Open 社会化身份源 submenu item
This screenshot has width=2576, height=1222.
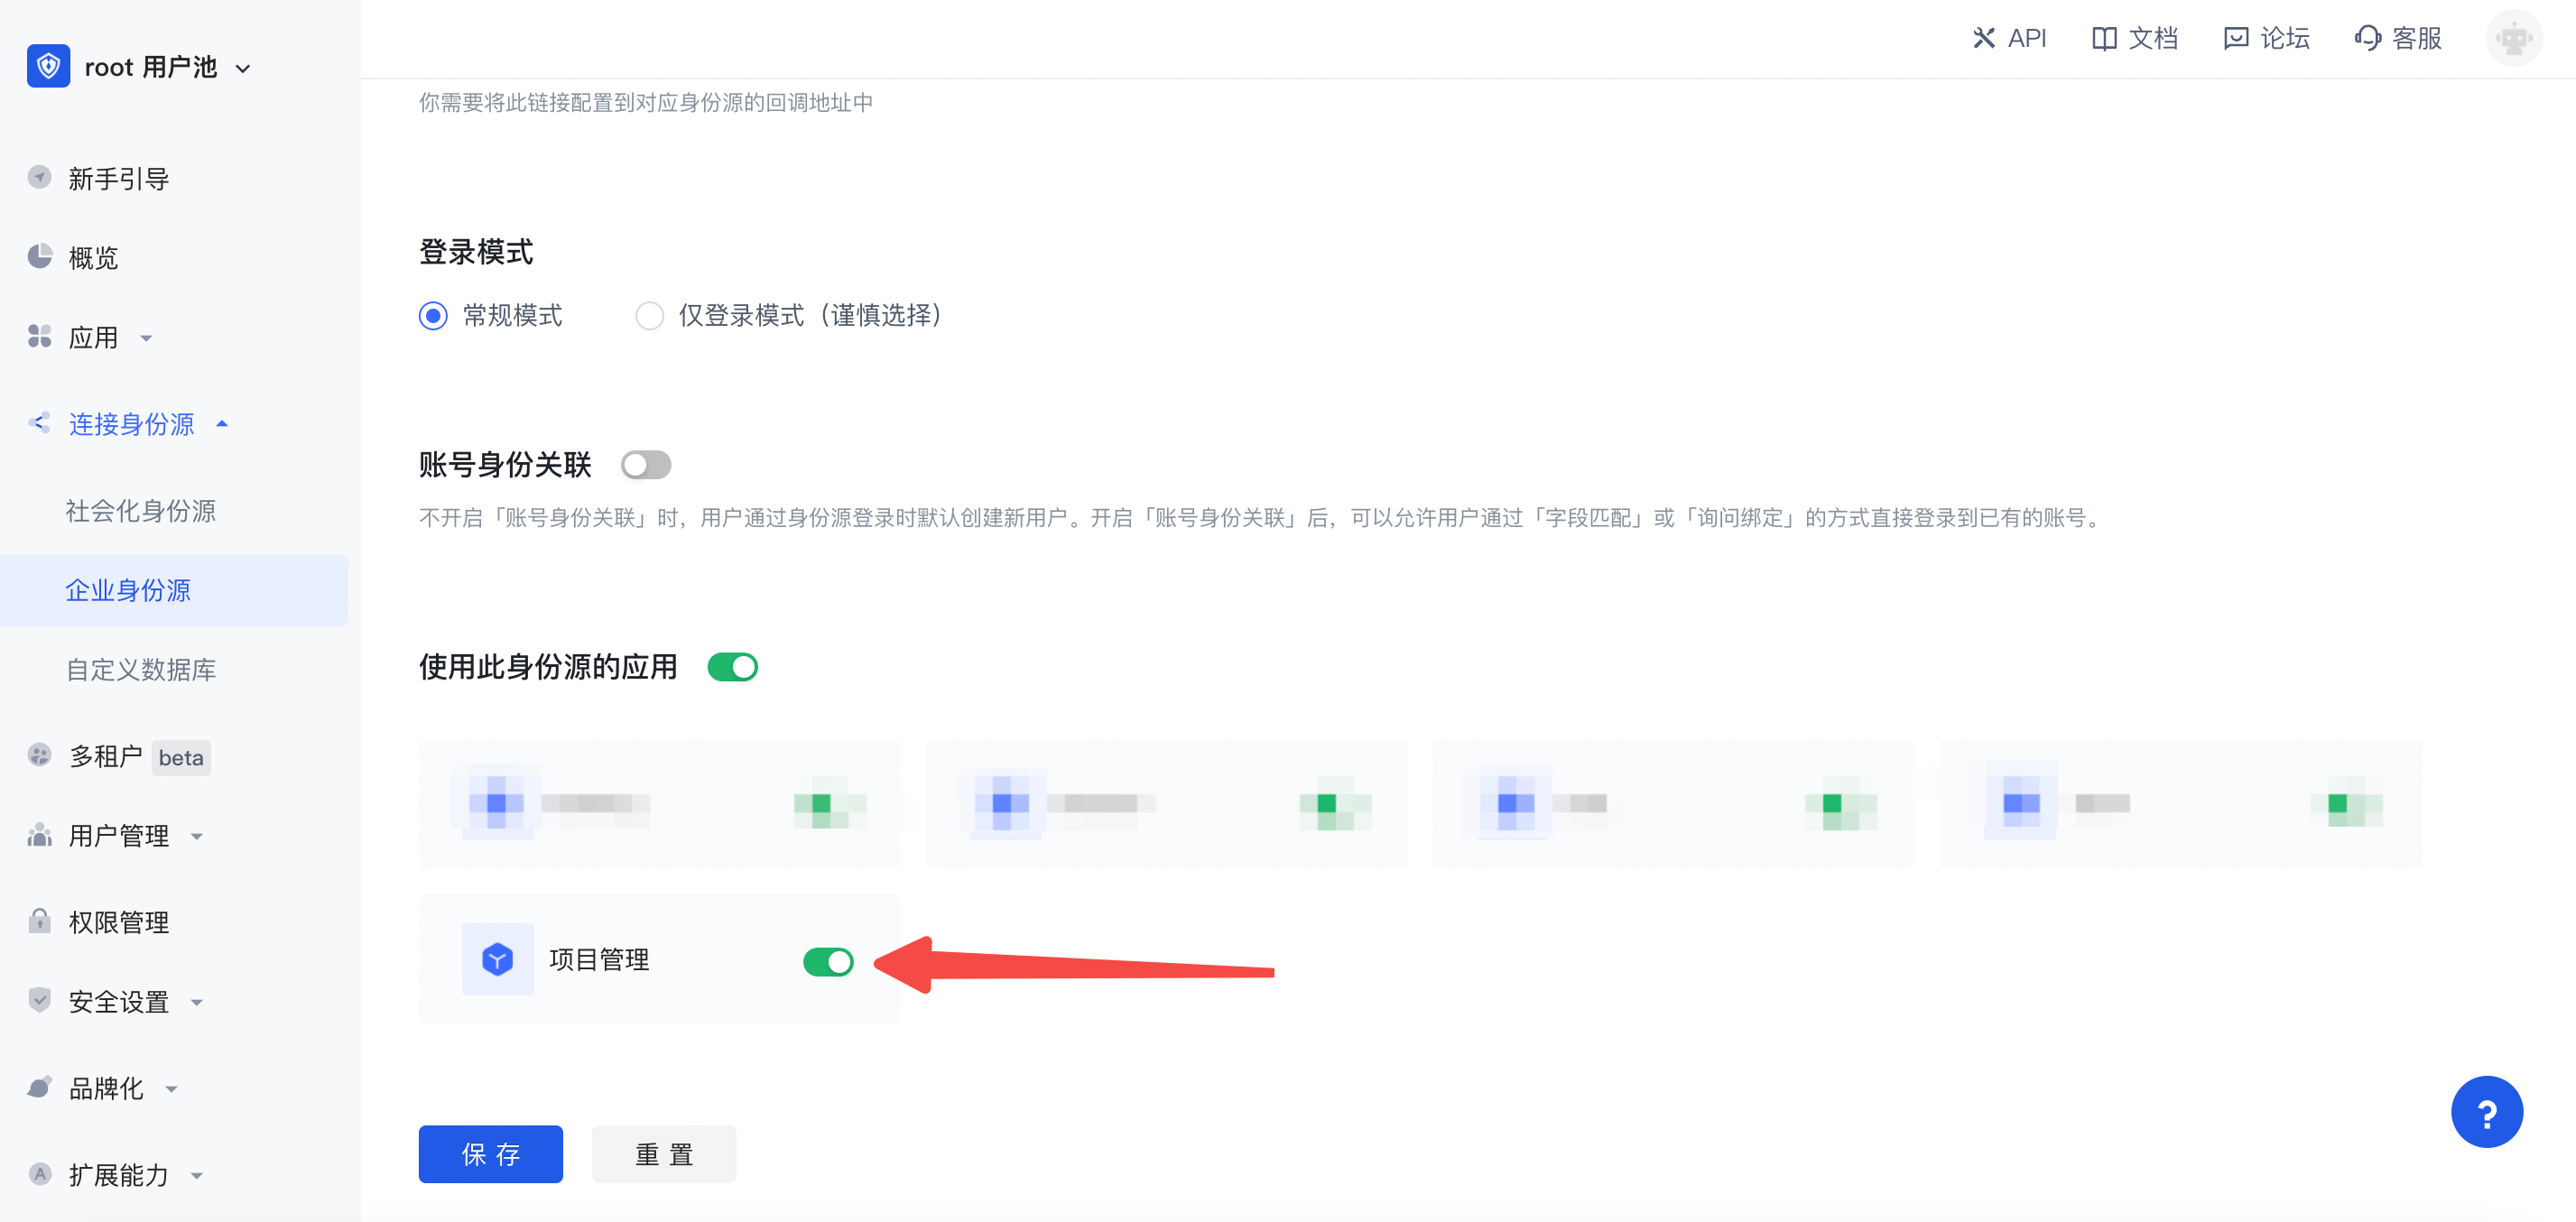click(141, 511)
